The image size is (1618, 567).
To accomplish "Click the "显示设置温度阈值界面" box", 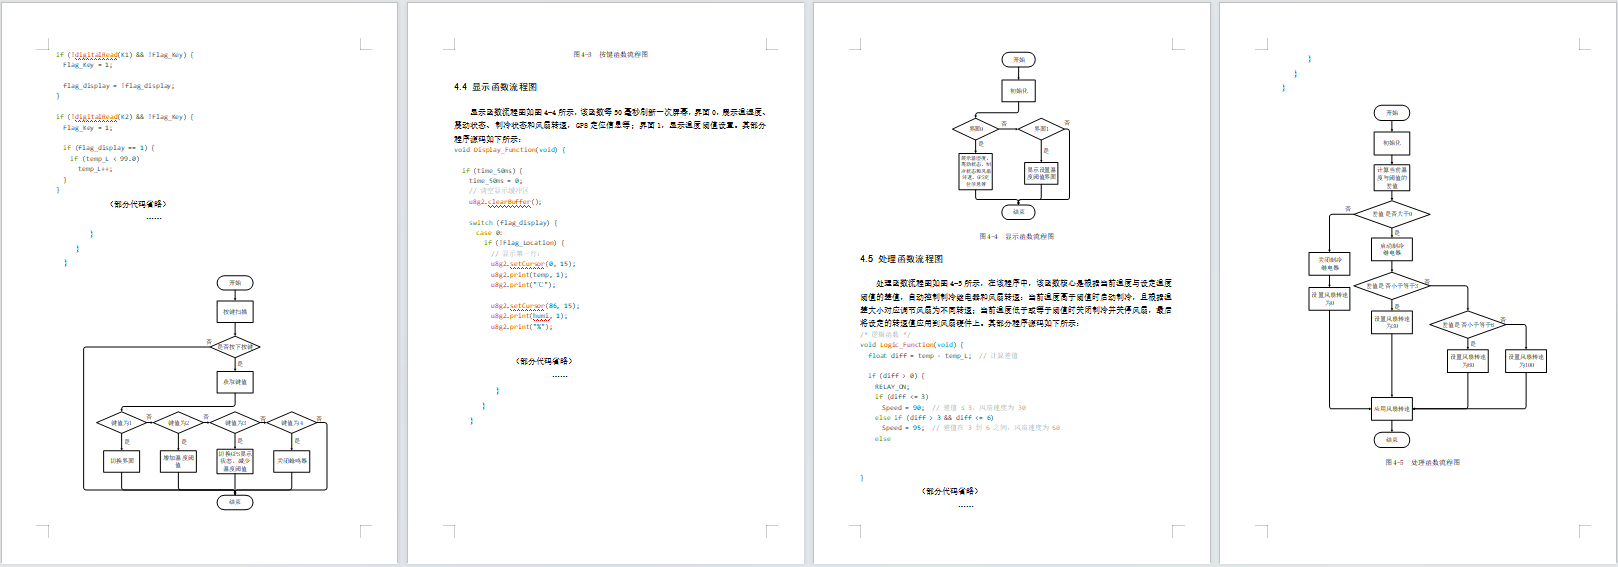I will 1041,173.
